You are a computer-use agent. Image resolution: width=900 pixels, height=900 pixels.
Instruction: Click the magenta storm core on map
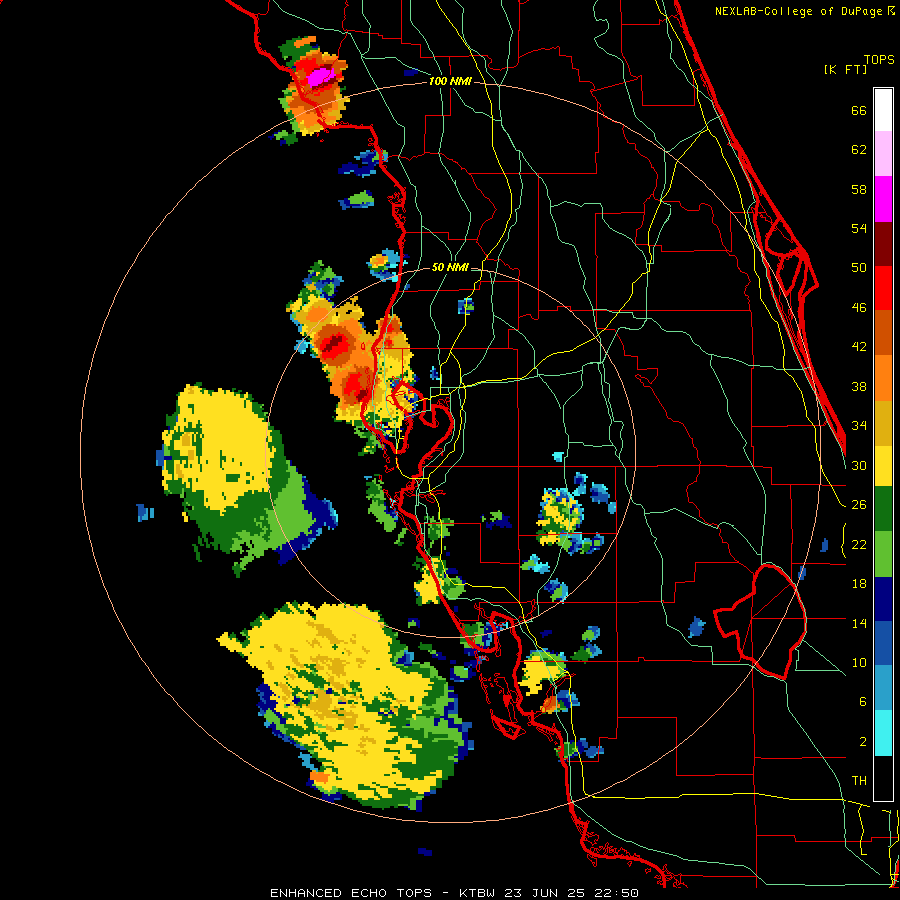(320, 76)
